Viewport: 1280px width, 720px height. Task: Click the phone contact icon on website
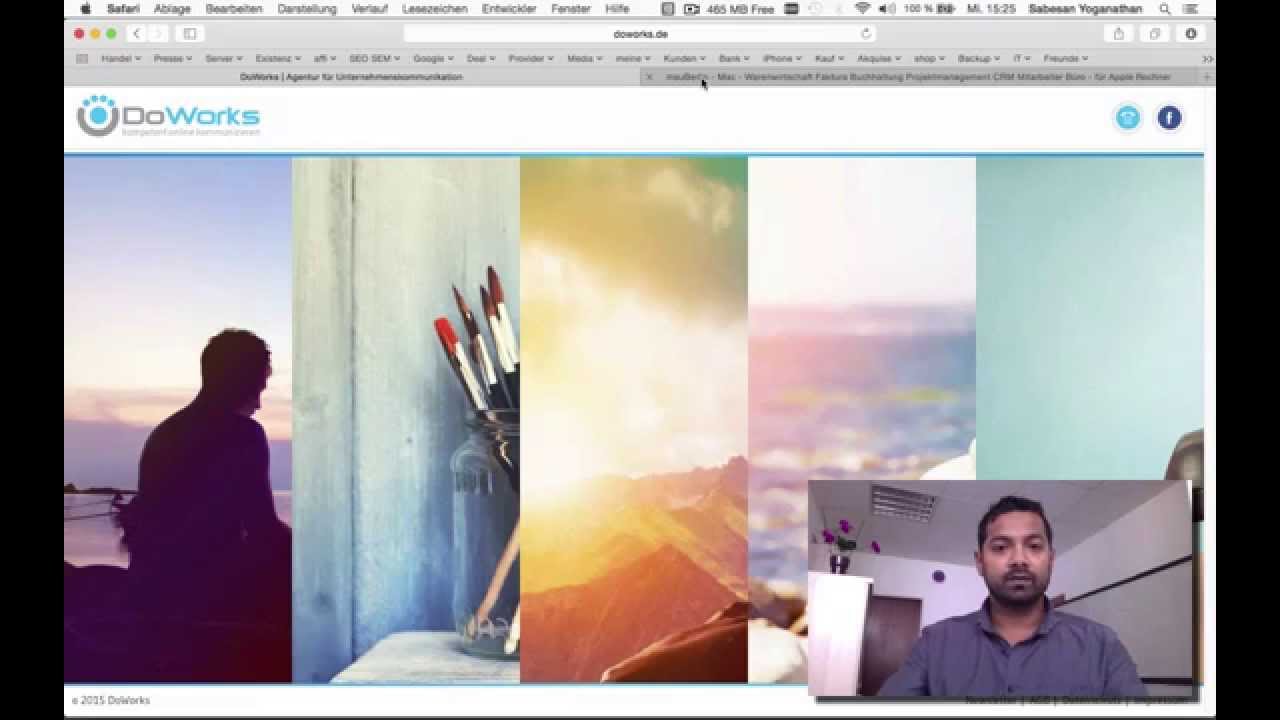click(1128, 118)
